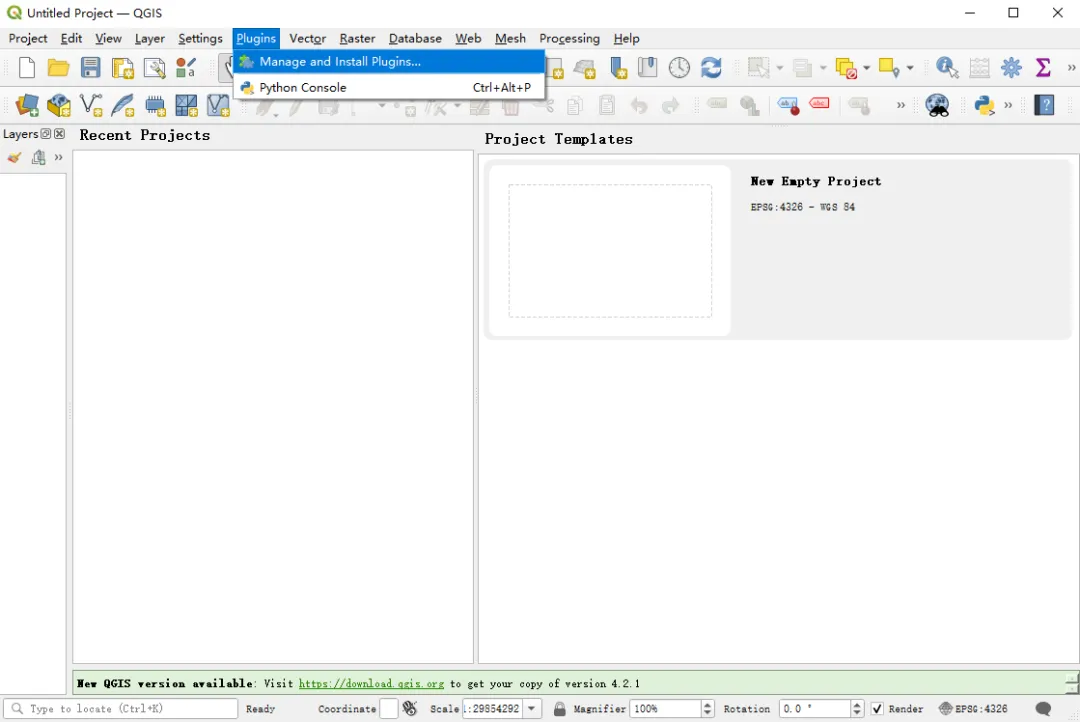
Task: Open the New Print Layout icon
Action: pyautogui.click(x=123, y=68)
